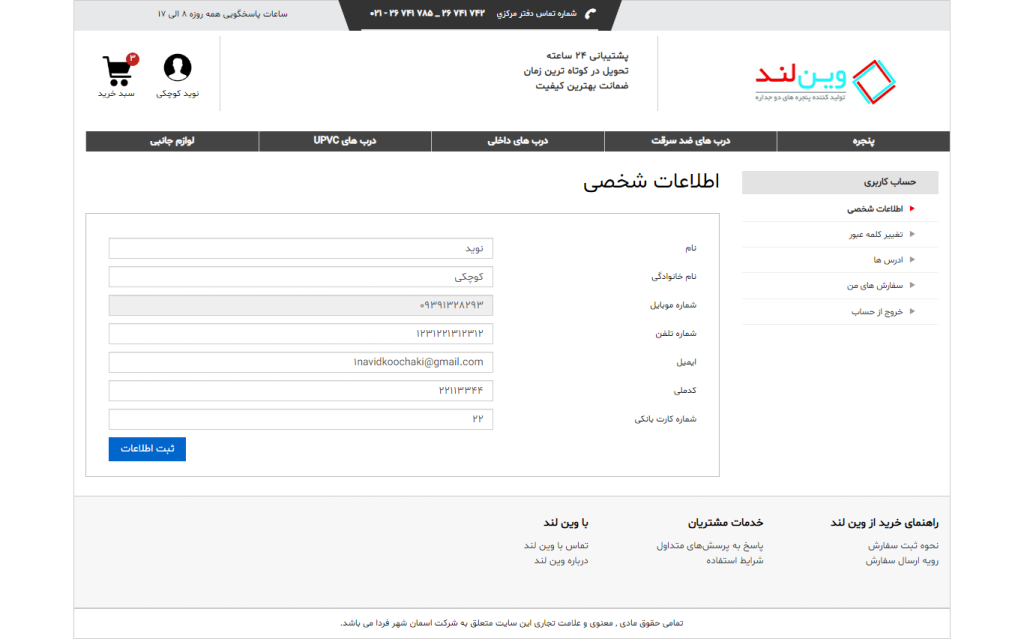Image resolution: width=1024 pixels, height=639 pixels.
Task: Open شرایط استفاده footer link
Action: click(x=735, y=561)
